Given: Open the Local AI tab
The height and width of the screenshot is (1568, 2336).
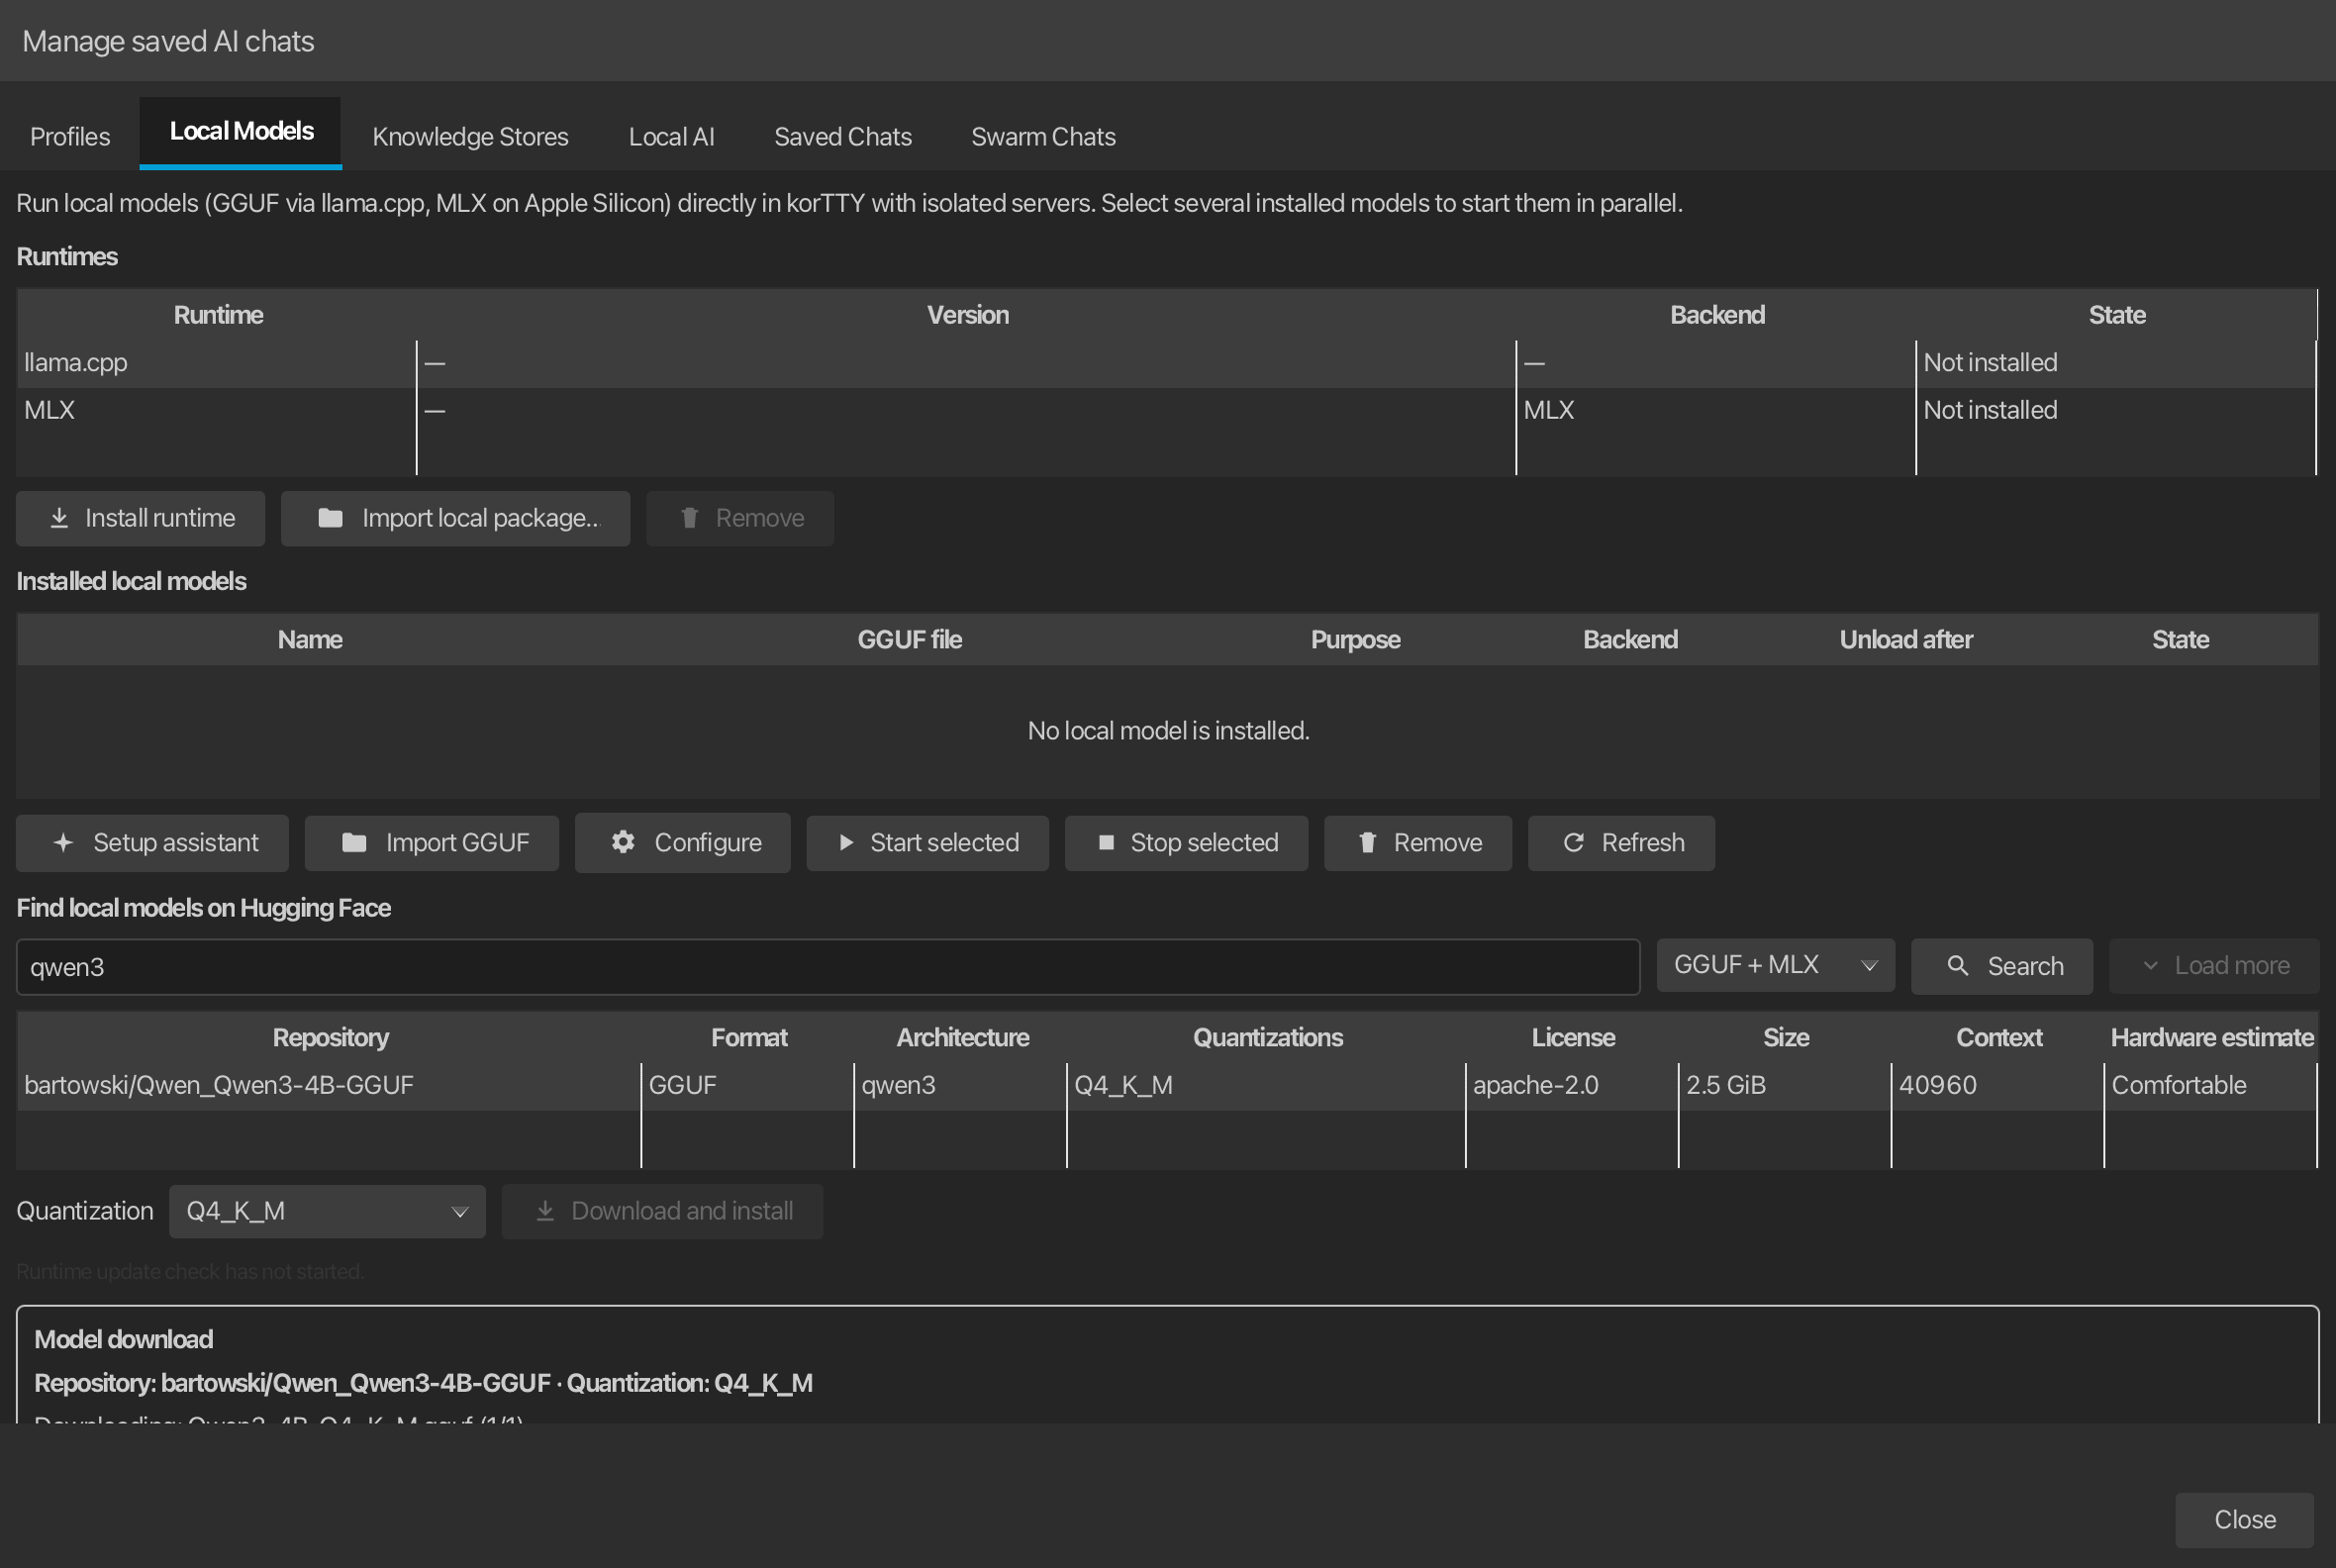Looking at the screenshot, I should [x=671, y=136].
